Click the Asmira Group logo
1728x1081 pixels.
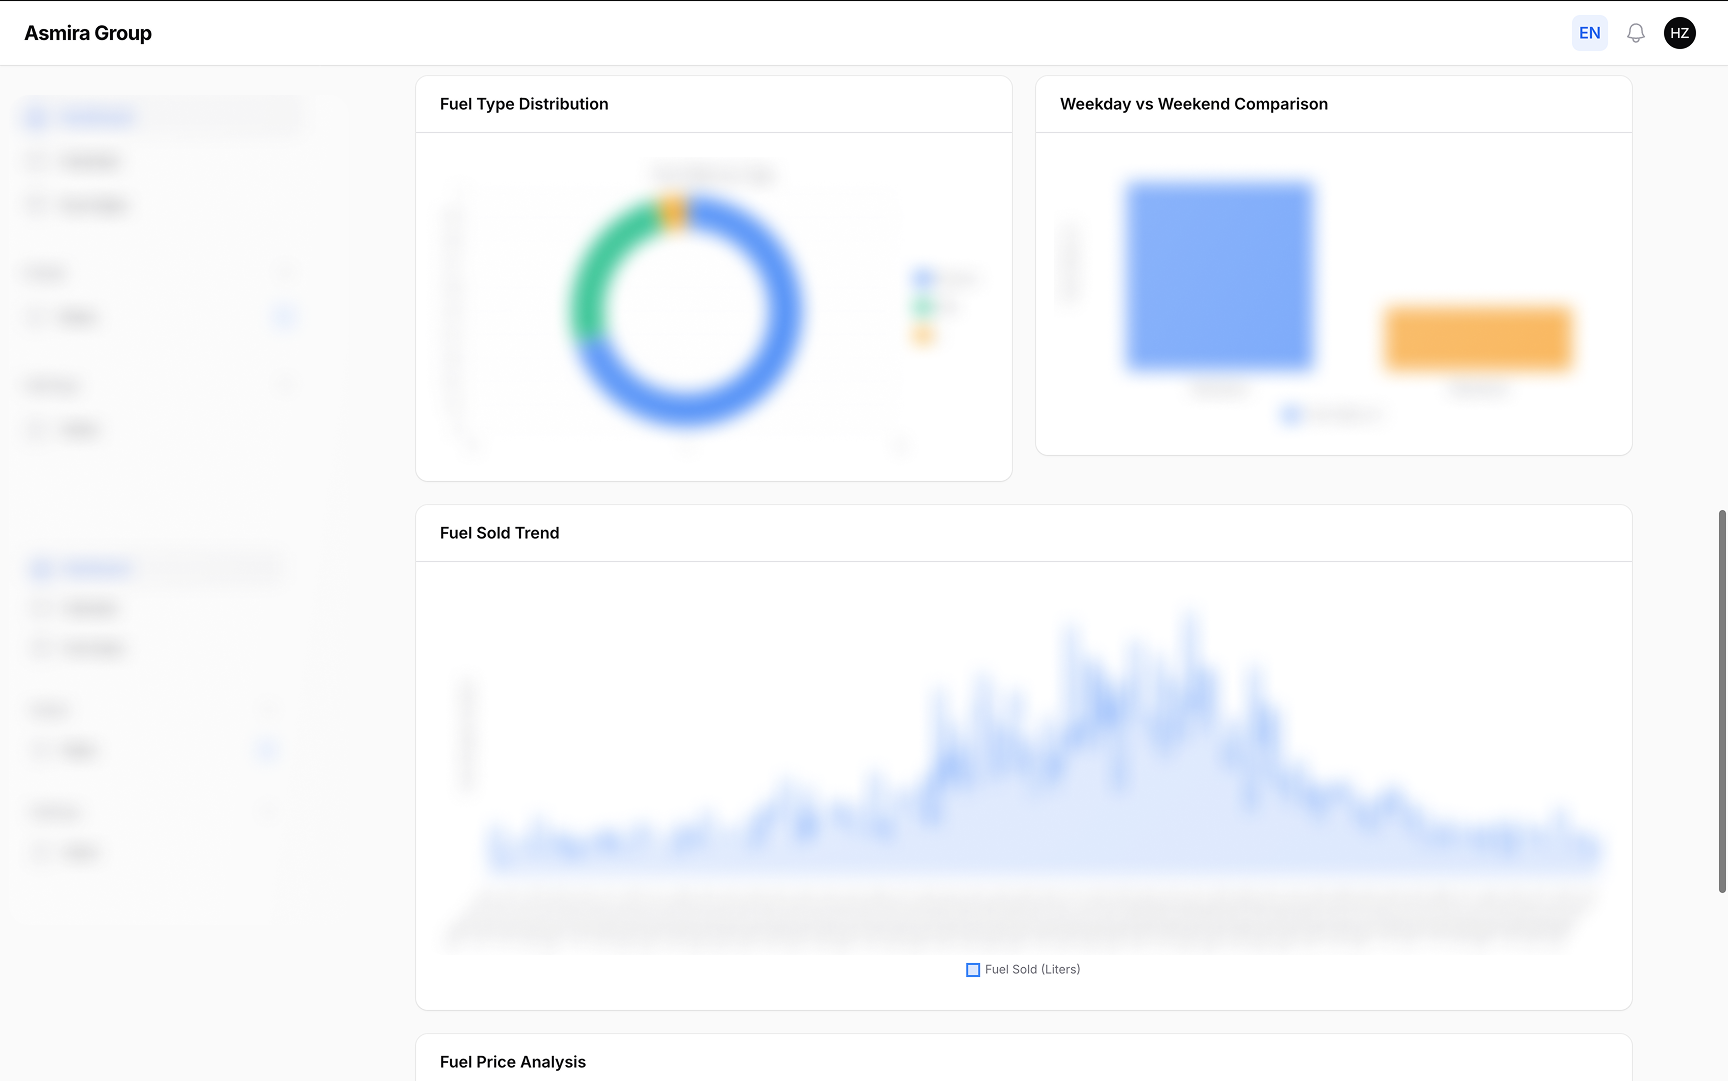(x=88, y=33)
